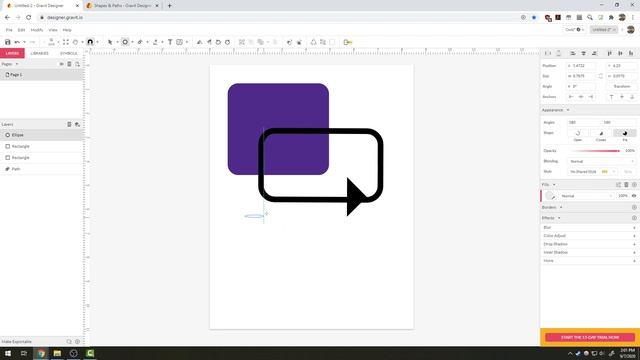This screenshot has width=640, height=360.
Task: Toggle the rotate left toolbar icon
Action: pyautogui.click(x=218, y=42)
